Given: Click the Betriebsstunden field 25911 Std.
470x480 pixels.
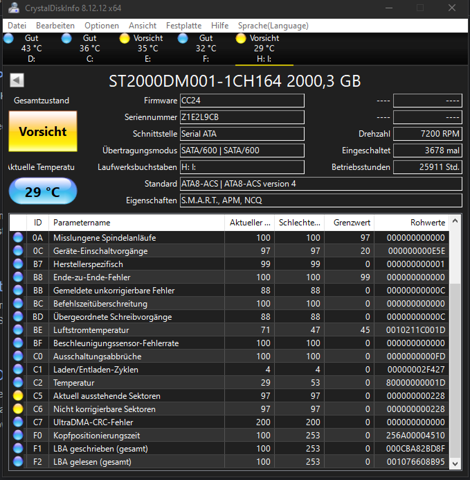Looking at the screenshot, I should (x=428, y=167).
